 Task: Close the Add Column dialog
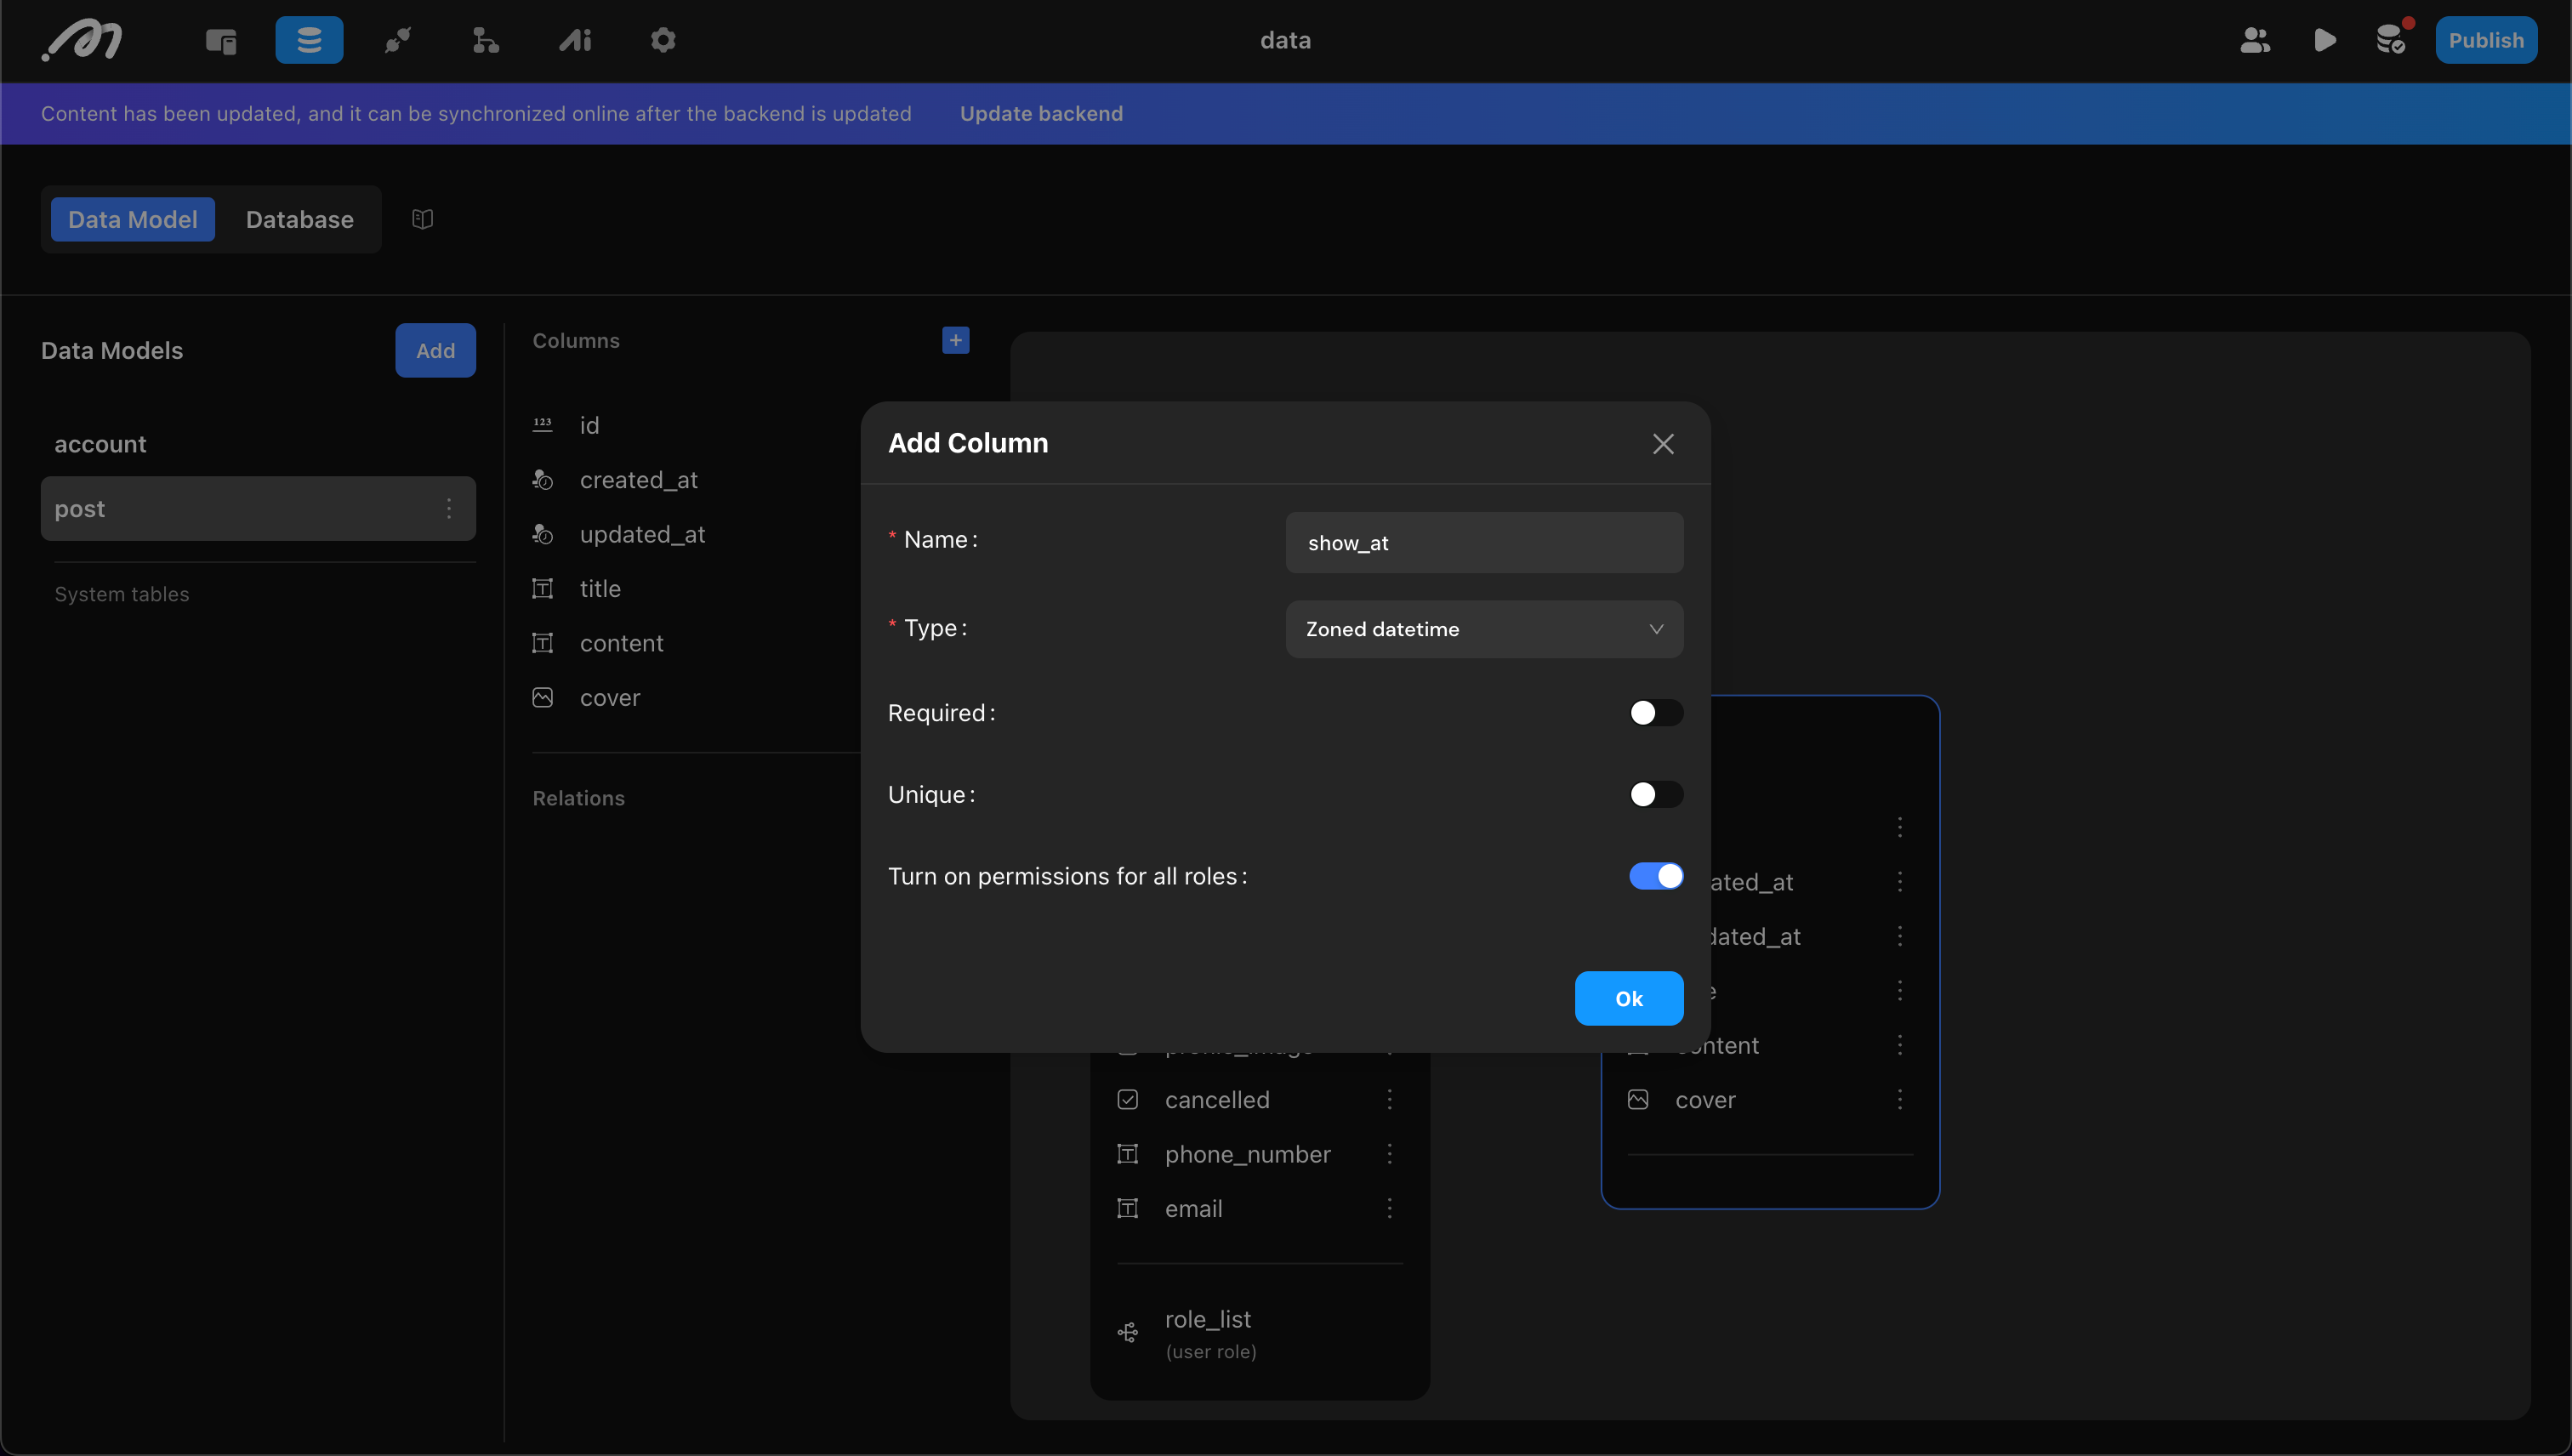pos(1663,444)
